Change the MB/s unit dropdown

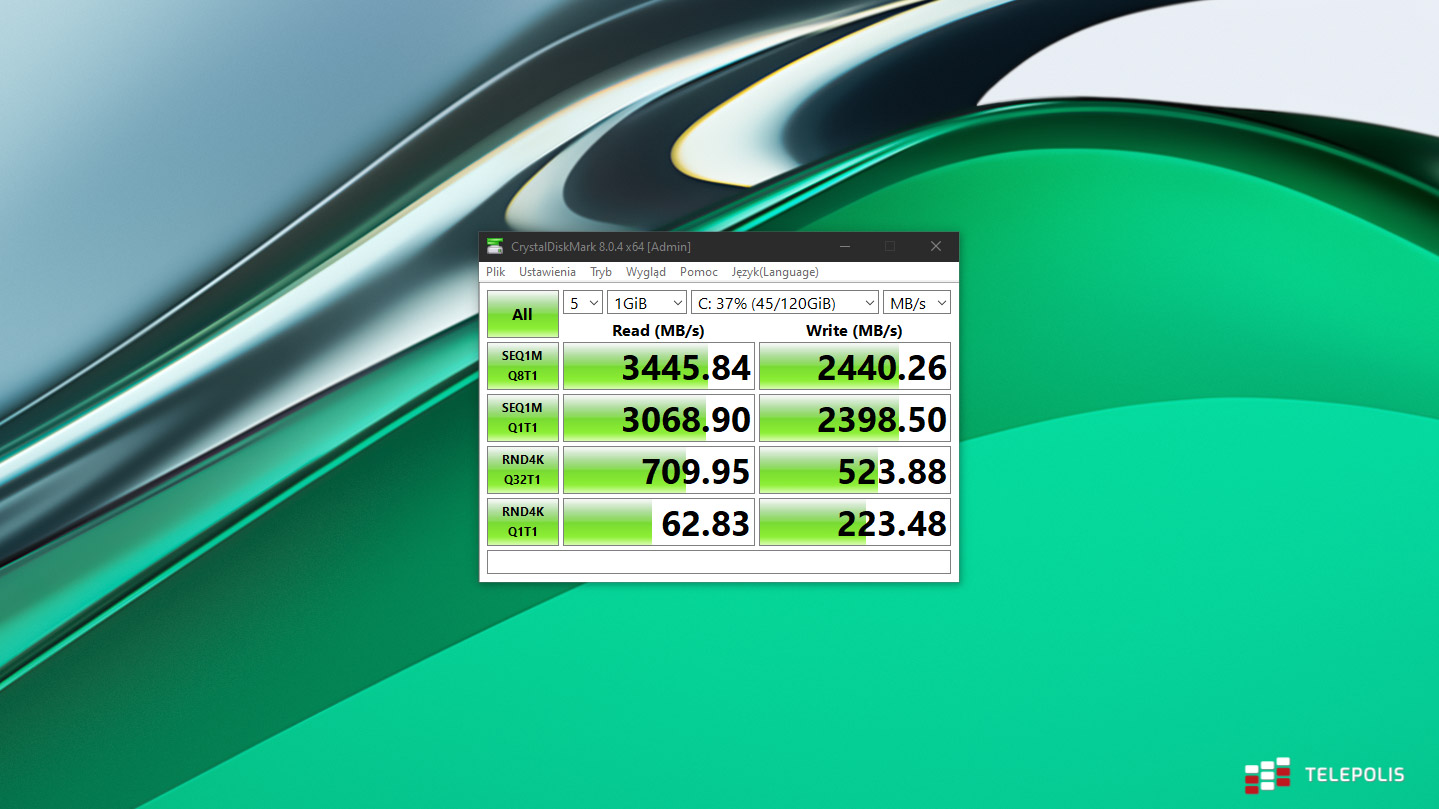(916, 303)
